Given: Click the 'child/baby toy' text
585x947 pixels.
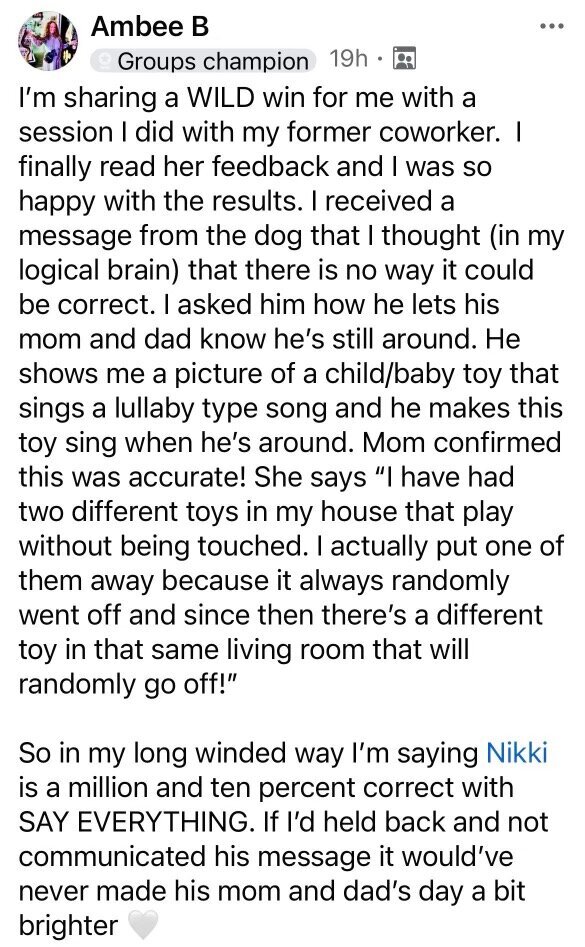Looking at the screenshot, I should [x=414, y=374].
